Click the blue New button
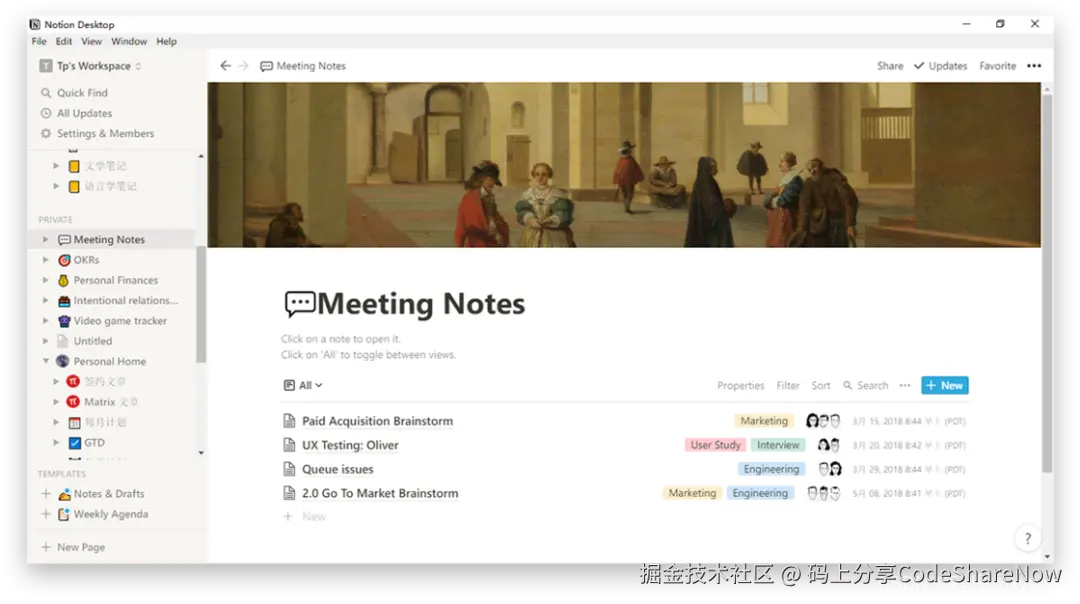This screenshot has width=1080, height=604. point(944,386)
